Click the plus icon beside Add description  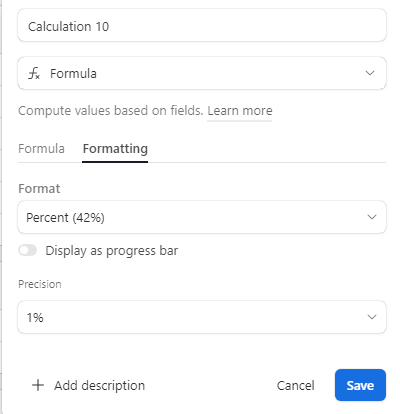pyautogui.click(x=38, y=385)
